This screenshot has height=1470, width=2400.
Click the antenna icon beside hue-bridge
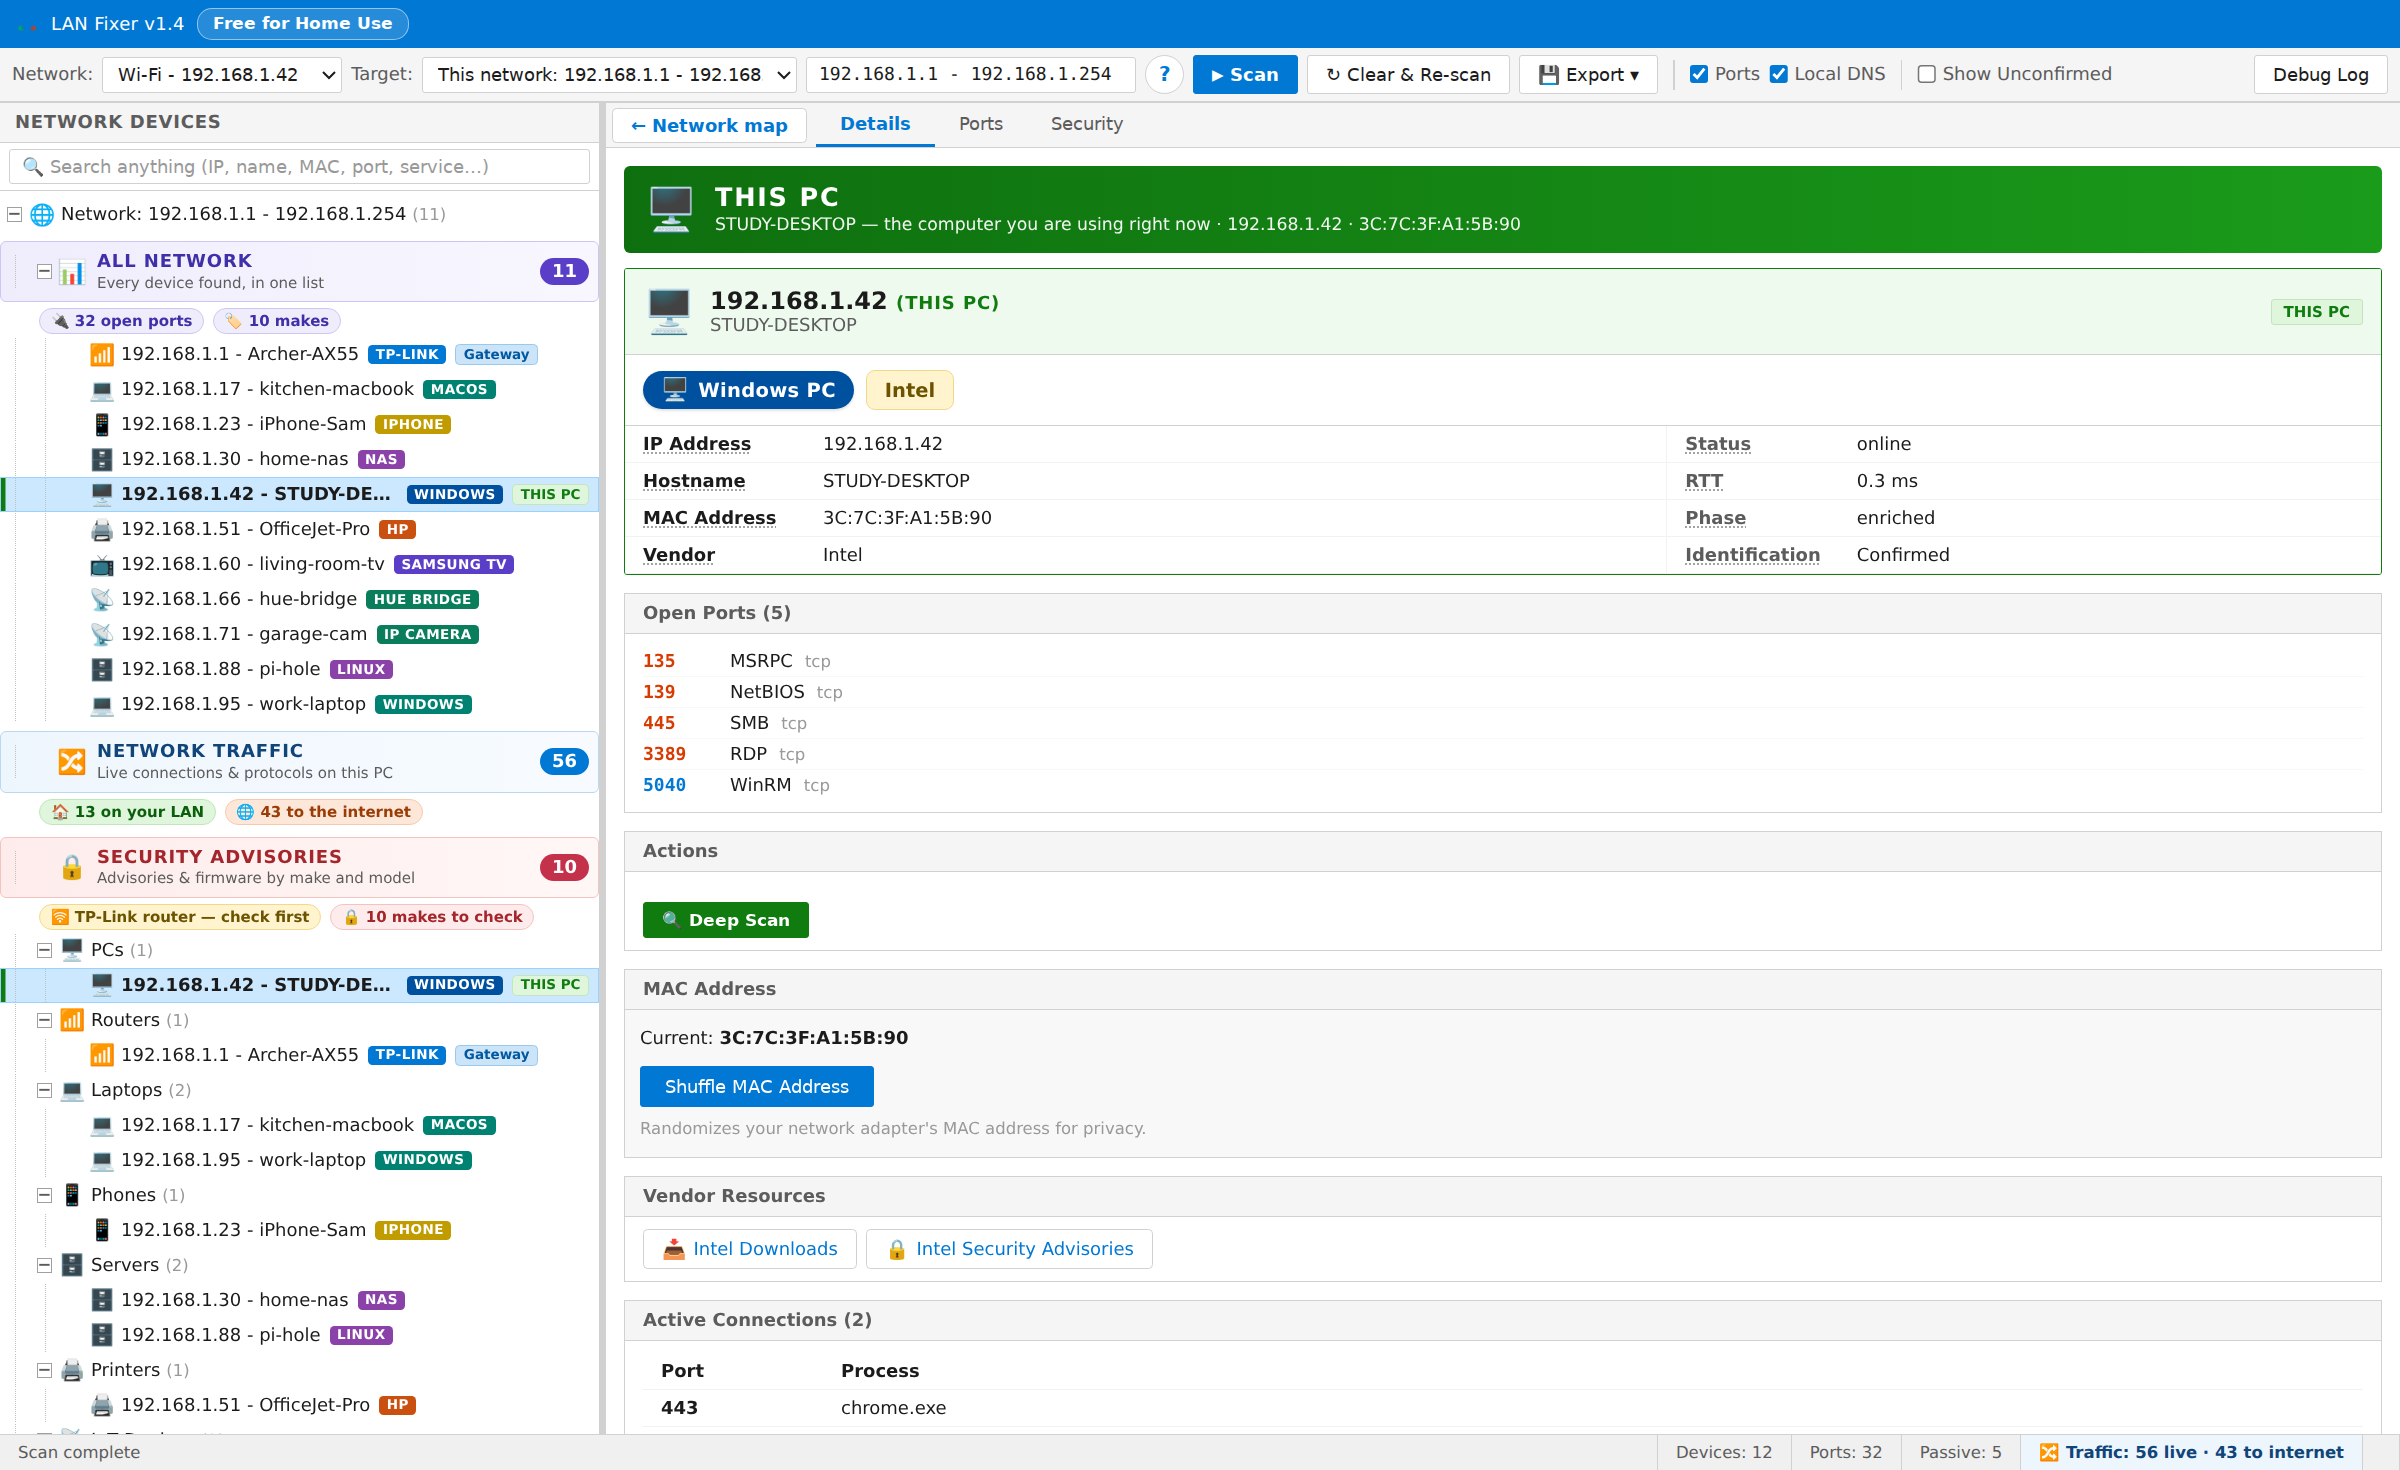(102, 600)
